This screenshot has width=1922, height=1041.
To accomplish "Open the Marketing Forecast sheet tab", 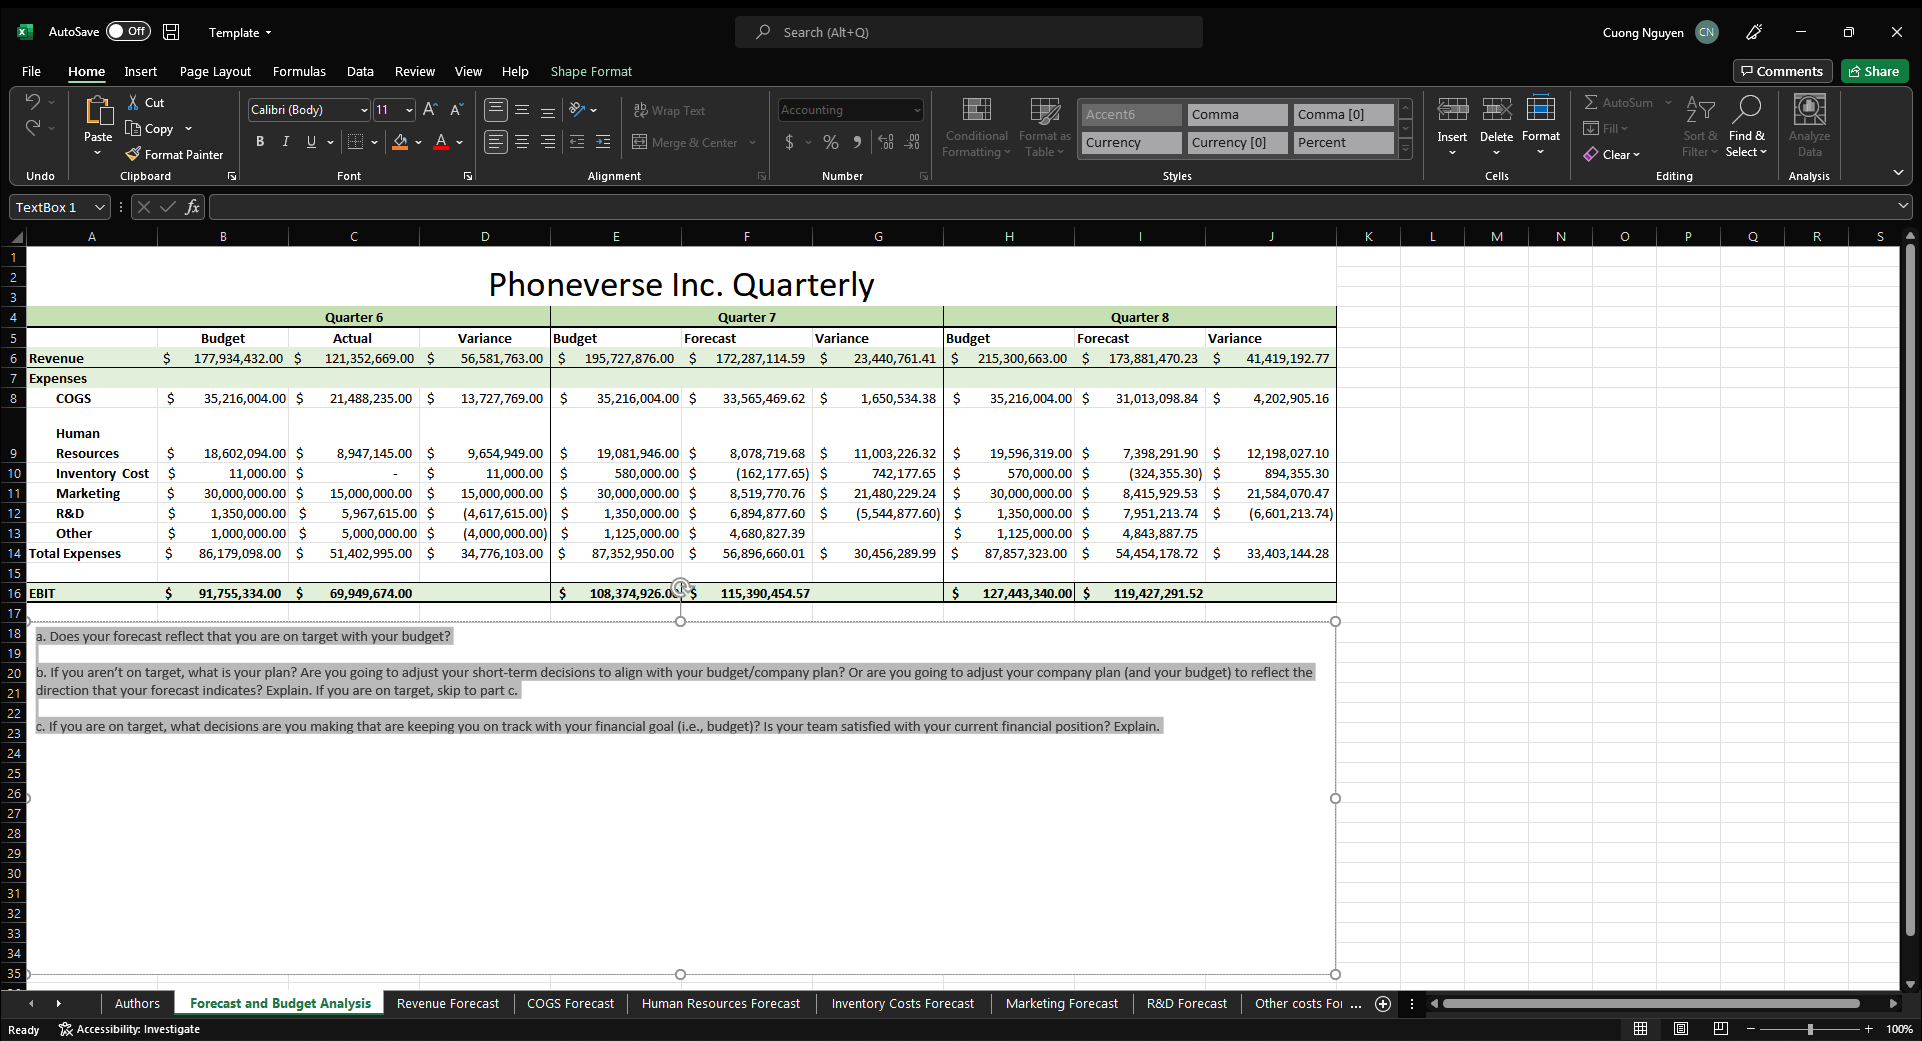I will pyautogui.click(x=1062, y=1004).
